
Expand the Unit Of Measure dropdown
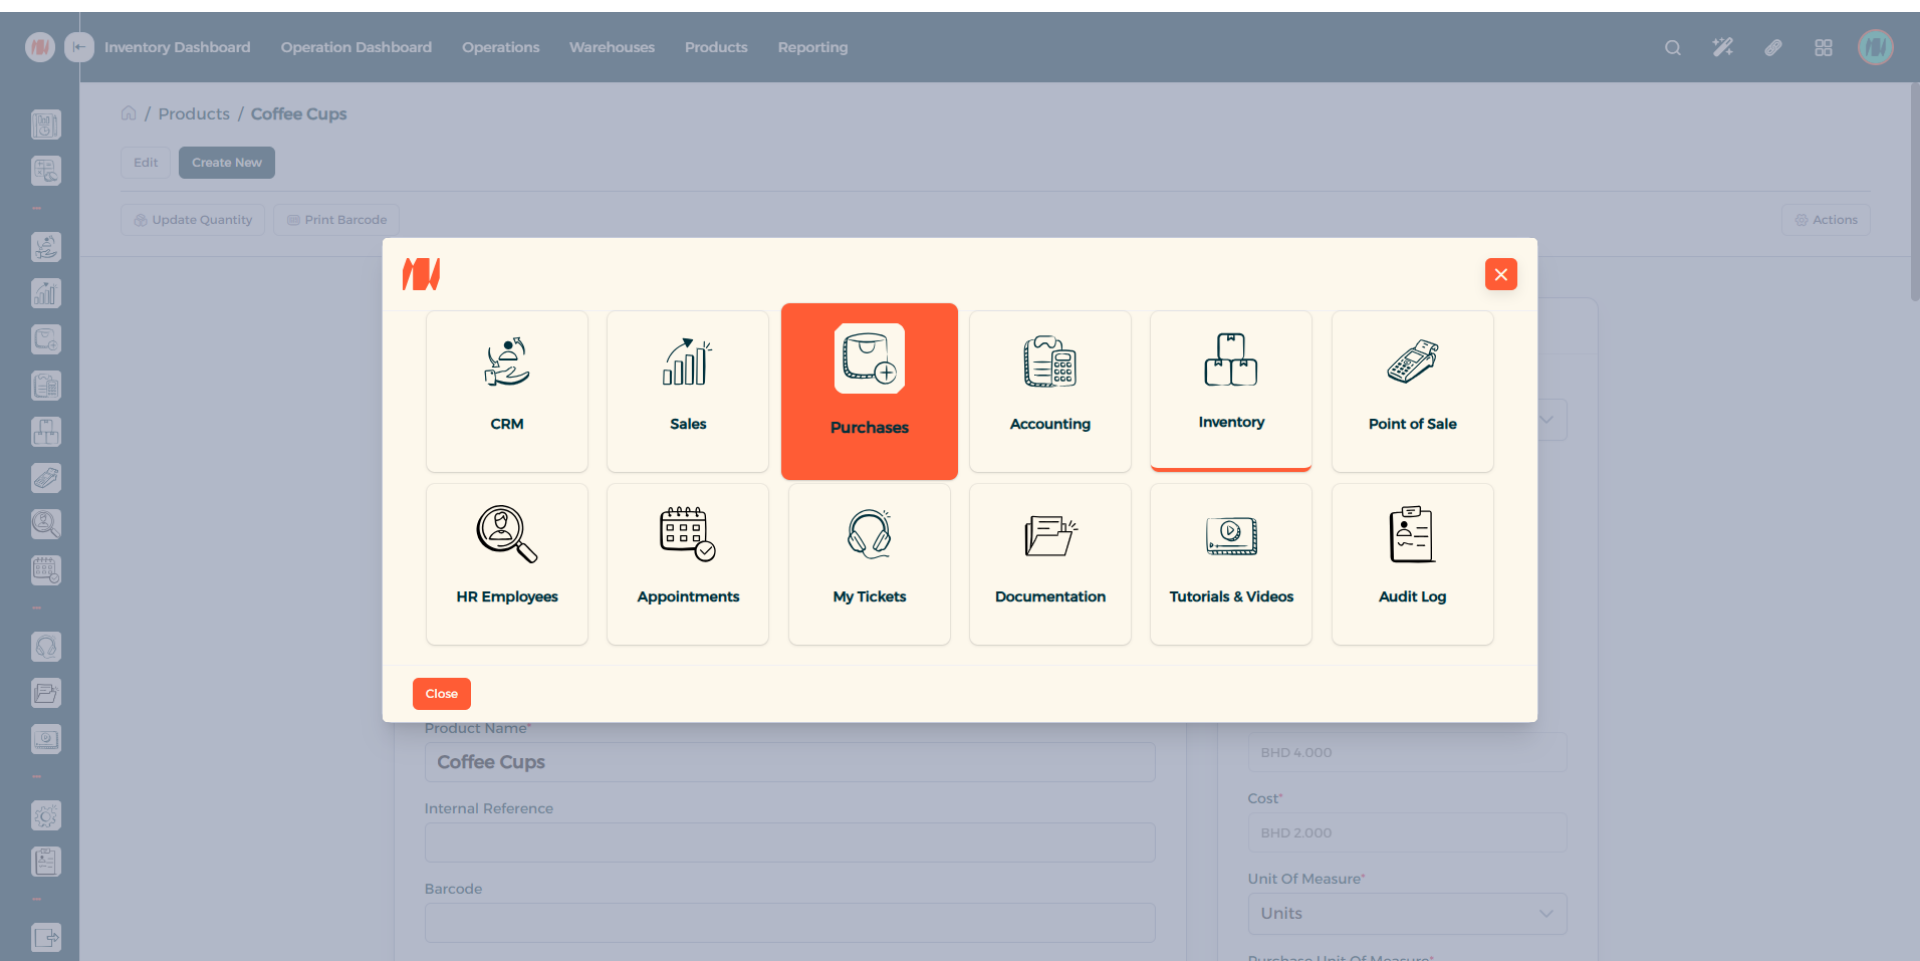coord(1406,914)
